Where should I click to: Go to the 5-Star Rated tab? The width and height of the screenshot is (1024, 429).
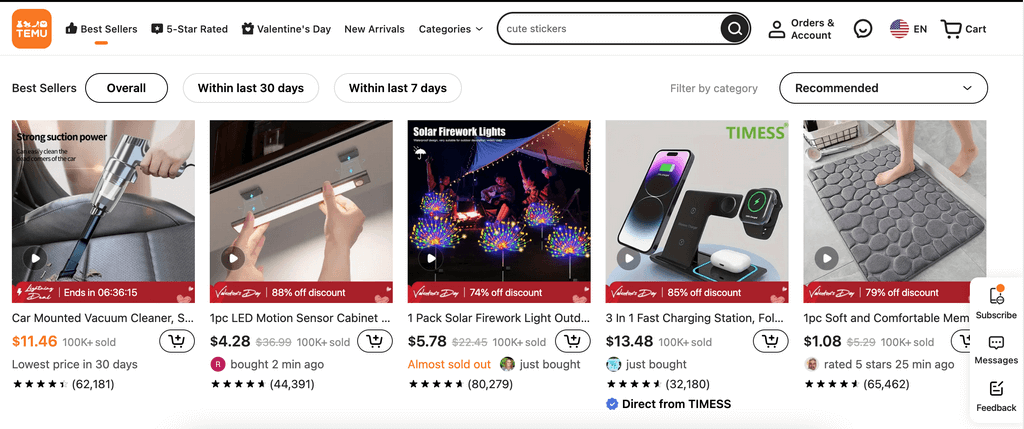click(189, 29)
